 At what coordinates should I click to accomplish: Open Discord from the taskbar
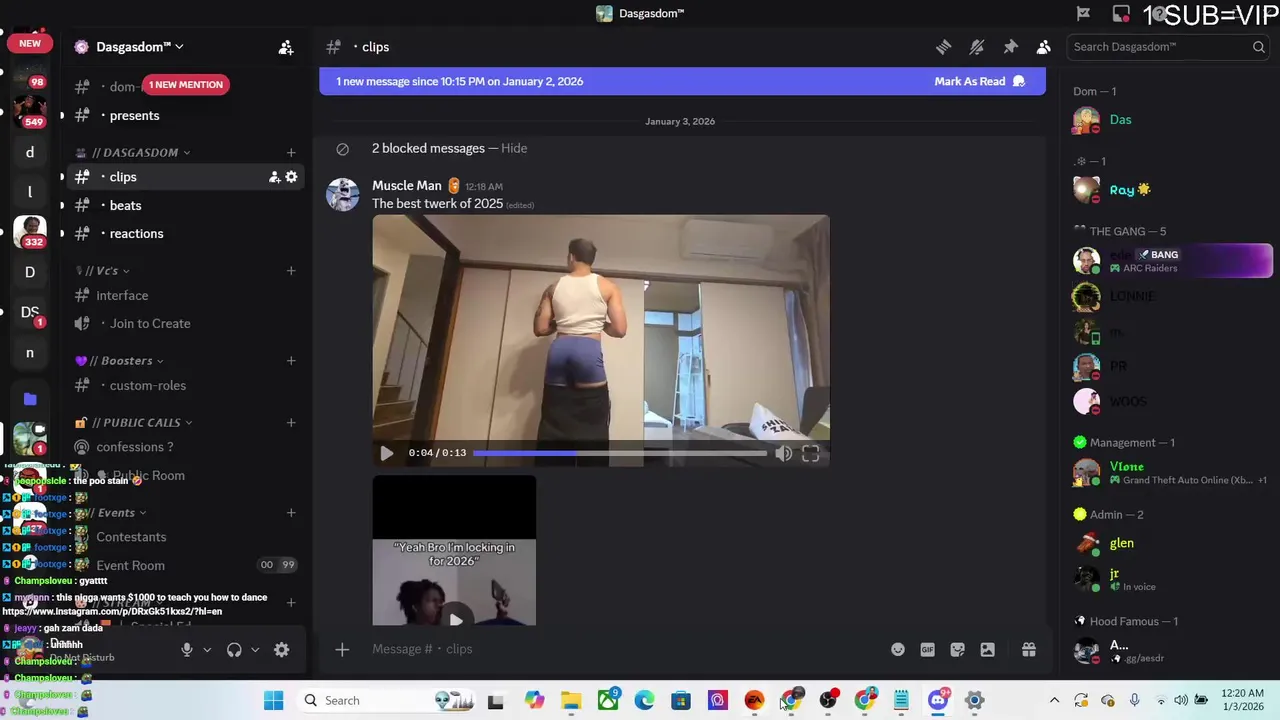click(938, 701)
